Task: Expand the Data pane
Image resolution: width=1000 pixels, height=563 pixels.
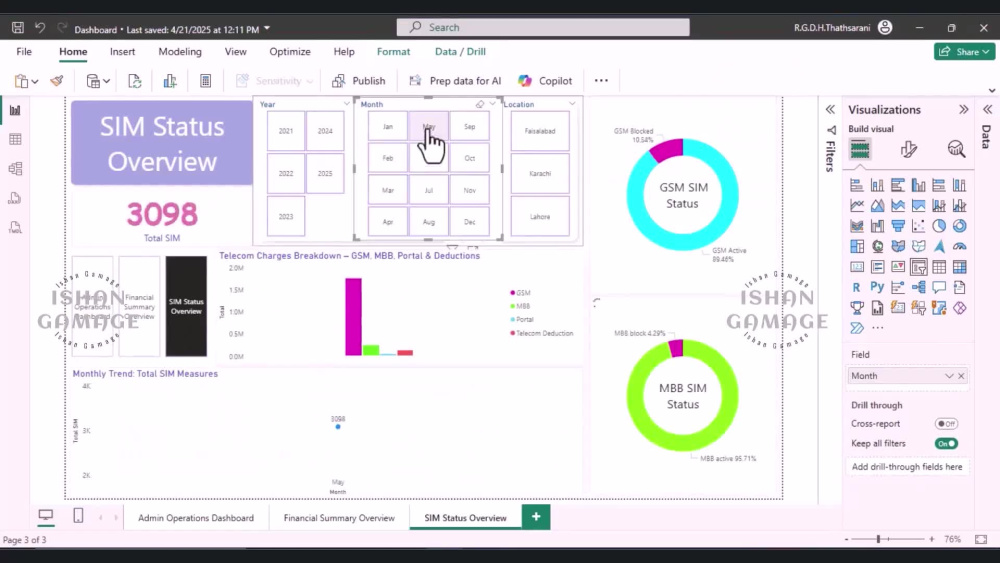Action: coord(988,110)
